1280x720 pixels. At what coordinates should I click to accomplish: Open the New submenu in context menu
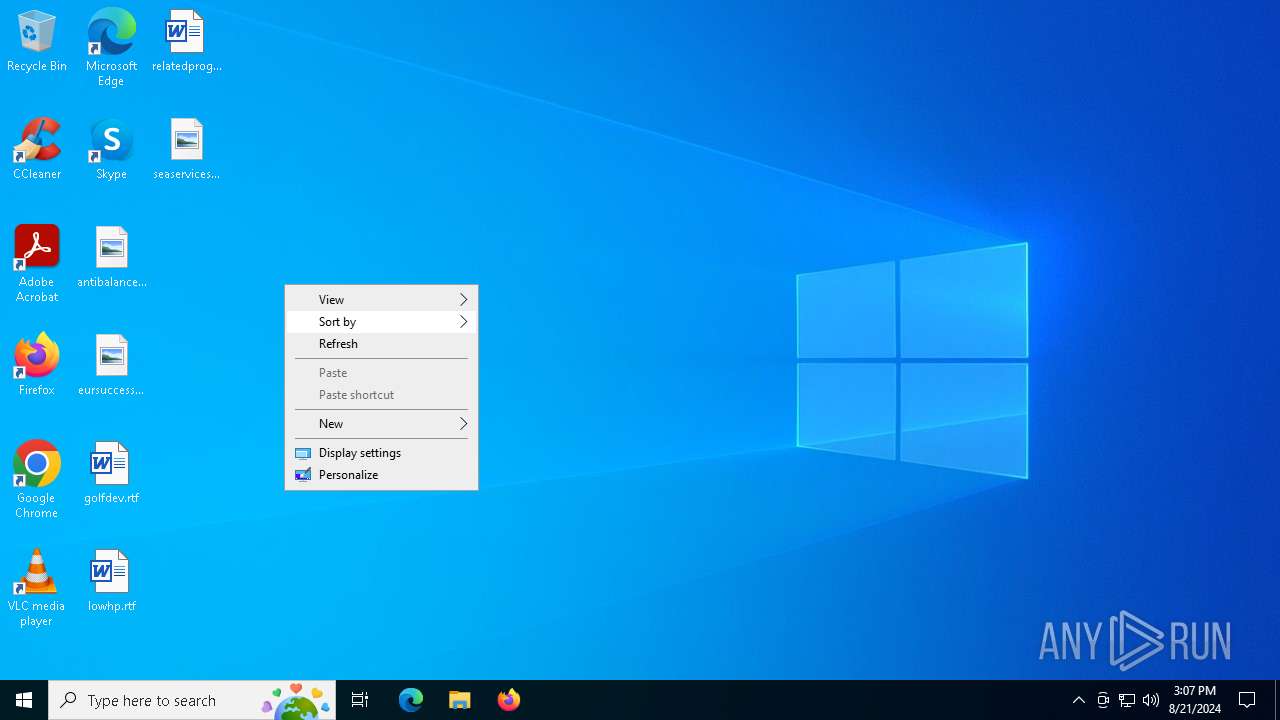point(382,424)
